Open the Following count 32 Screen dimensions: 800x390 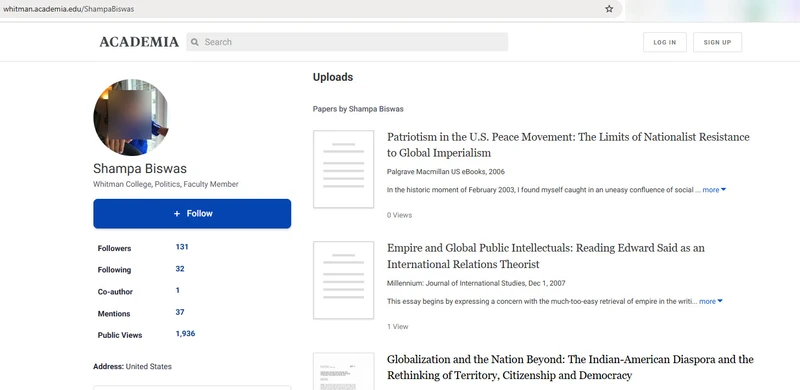click(x=180, y=269)
